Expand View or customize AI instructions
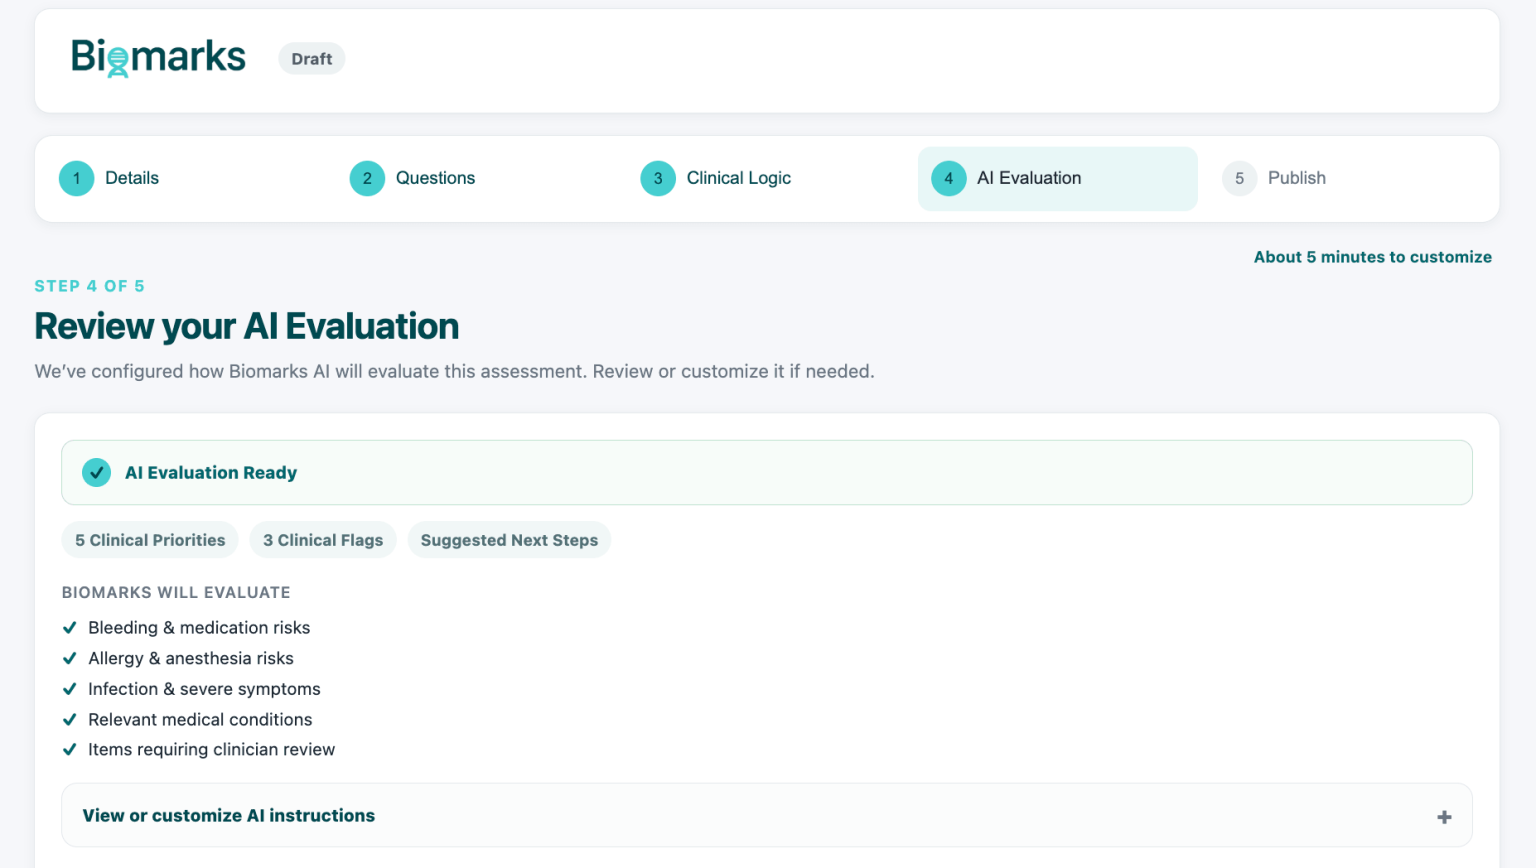Image resolution: width=1536 pixels, height=868 pixels. pyautogui.click(x=767, y=816)
